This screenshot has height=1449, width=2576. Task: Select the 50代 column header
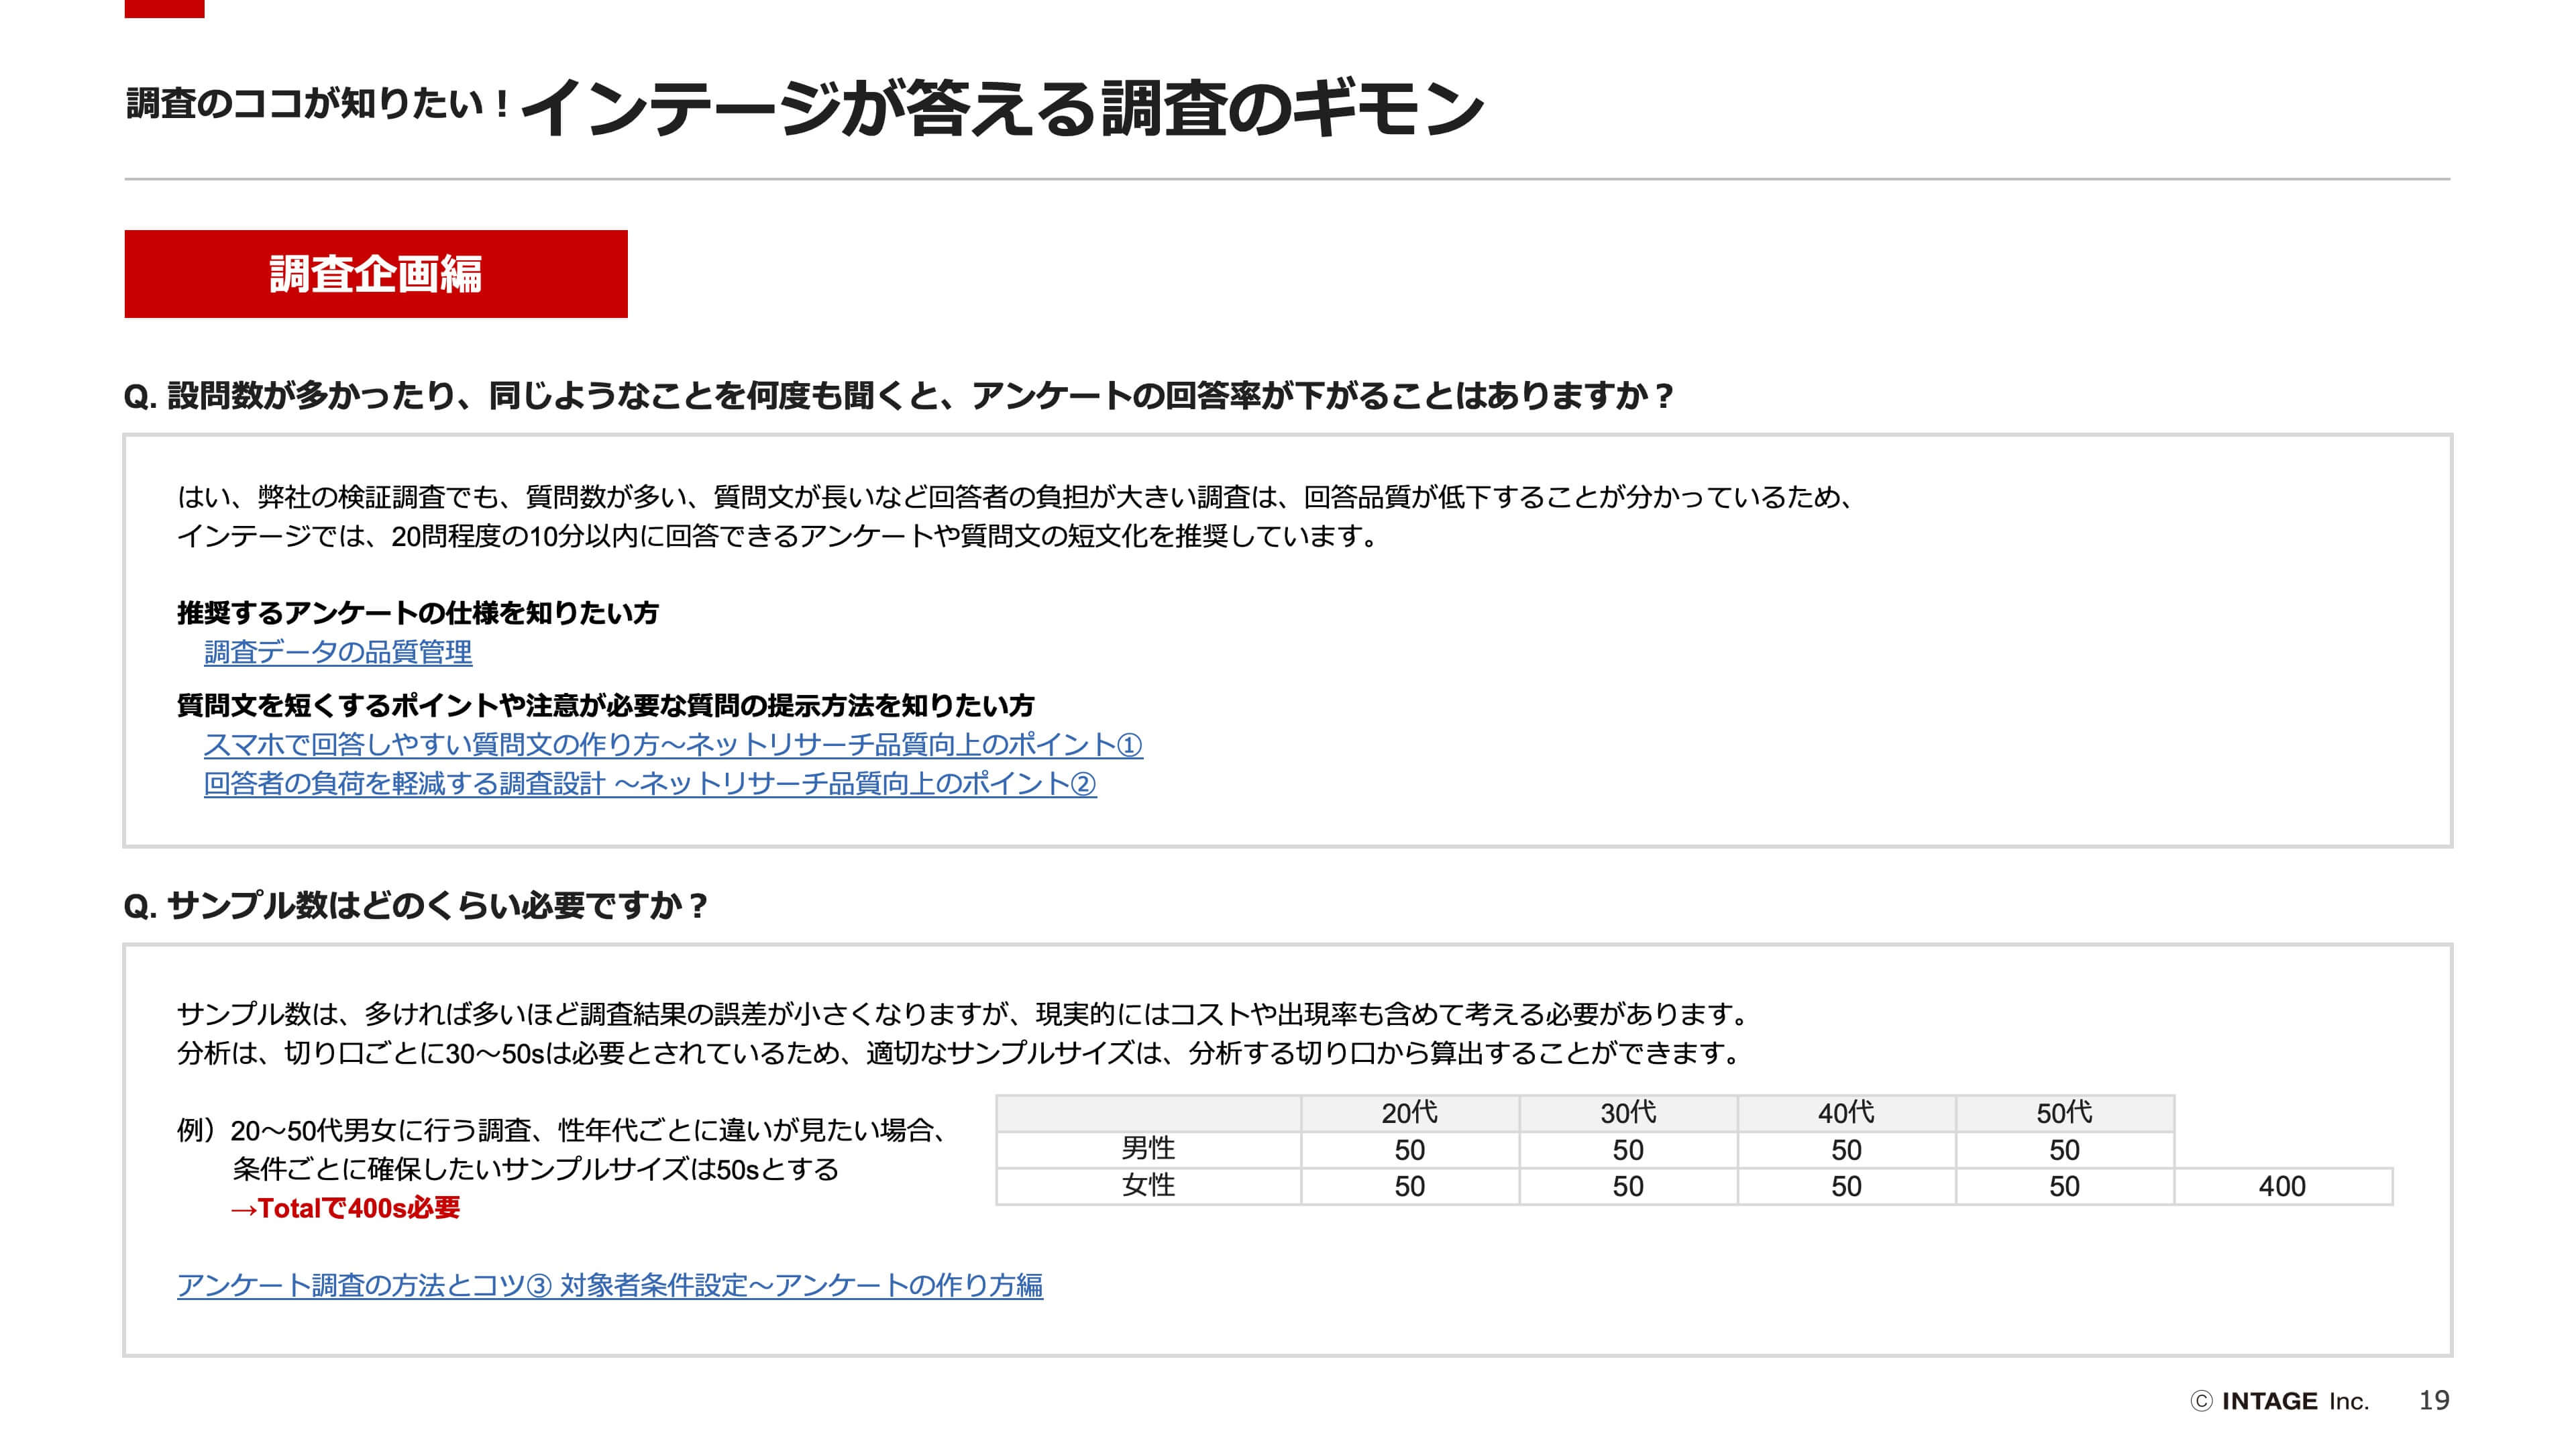point(2063,1113)
